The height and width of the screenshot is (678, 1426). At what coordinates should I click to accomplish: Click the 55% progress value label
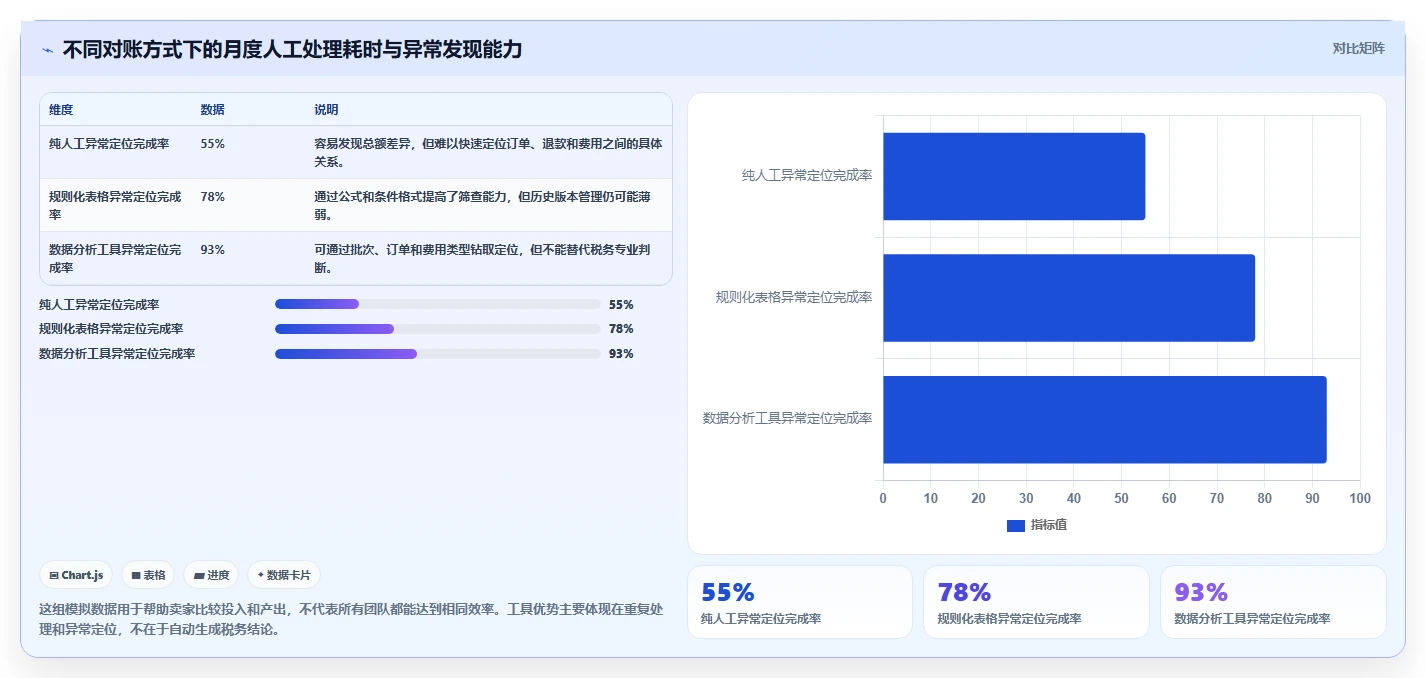621,305
